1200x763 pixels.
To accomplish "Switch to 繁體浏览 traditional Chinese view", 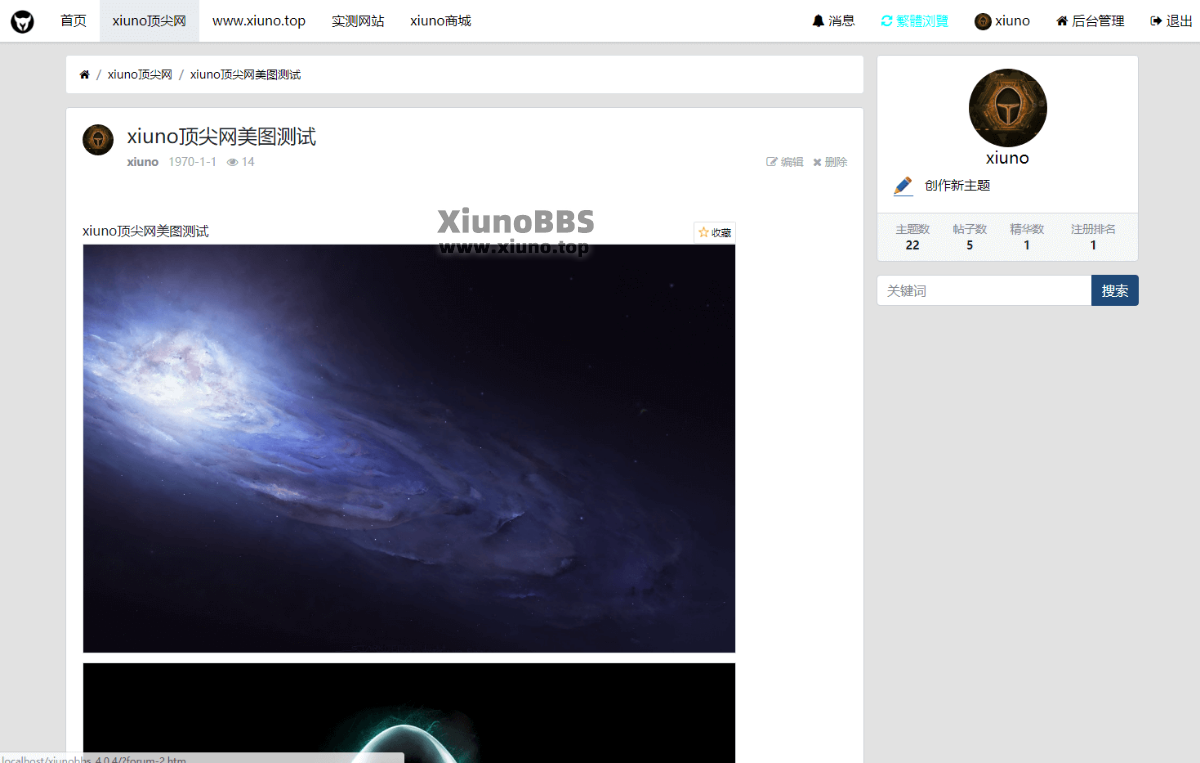I will (x=914, y=21).
